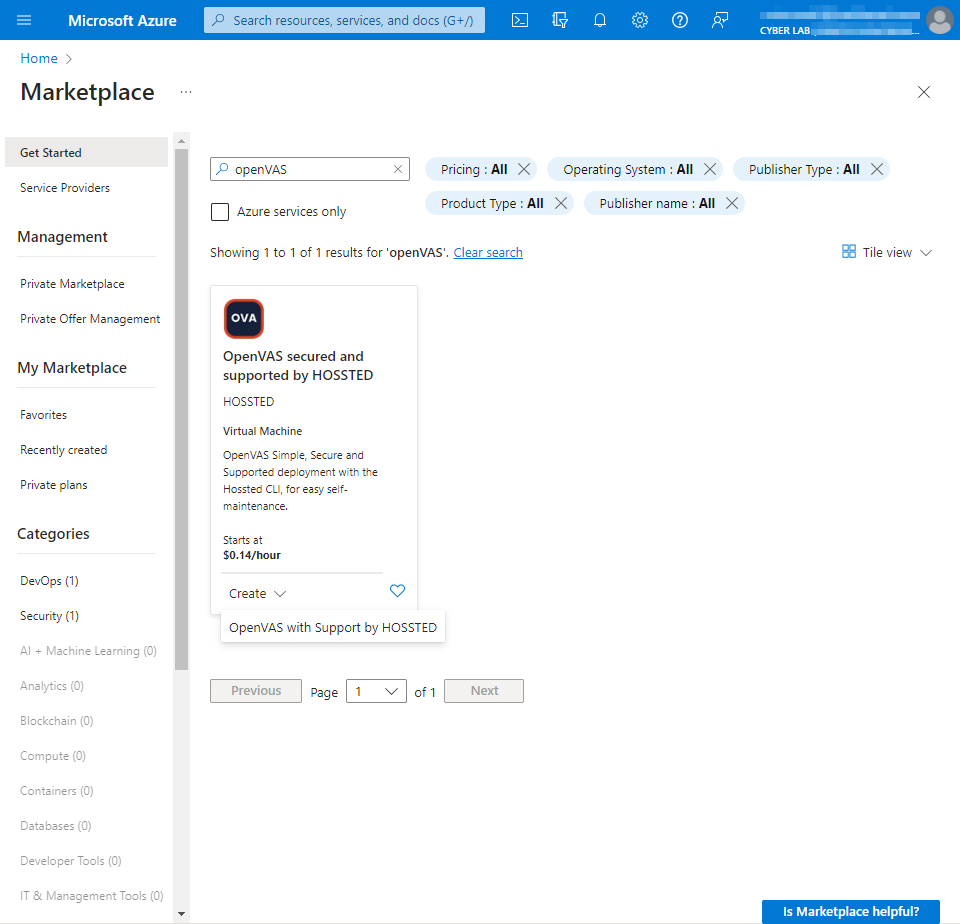Click the Previous page button
This screenshot has height=924, width=960.
coord(256,691)
